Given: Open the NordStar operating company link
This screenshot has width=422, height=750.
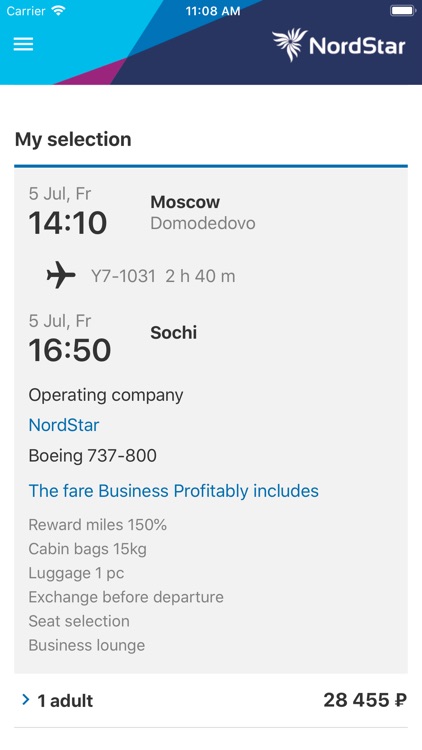Looking at the screenshot, I should [x=64, y=425].
